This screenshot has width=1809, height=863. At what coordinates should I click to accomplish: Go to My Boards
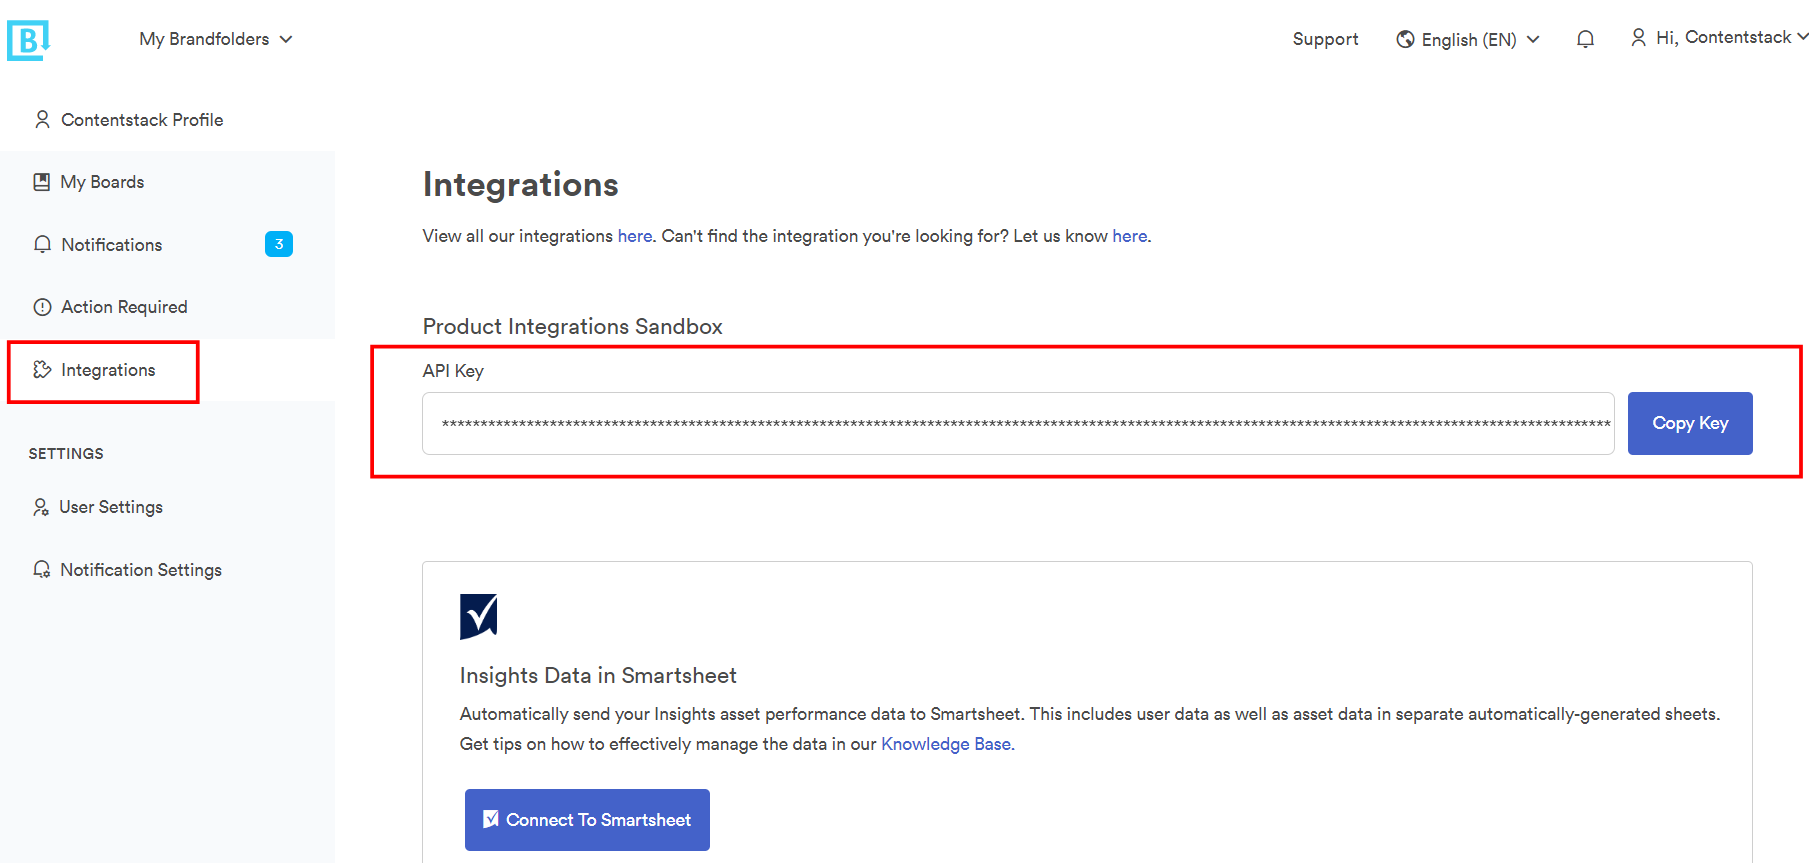click(x=102, y=182)
